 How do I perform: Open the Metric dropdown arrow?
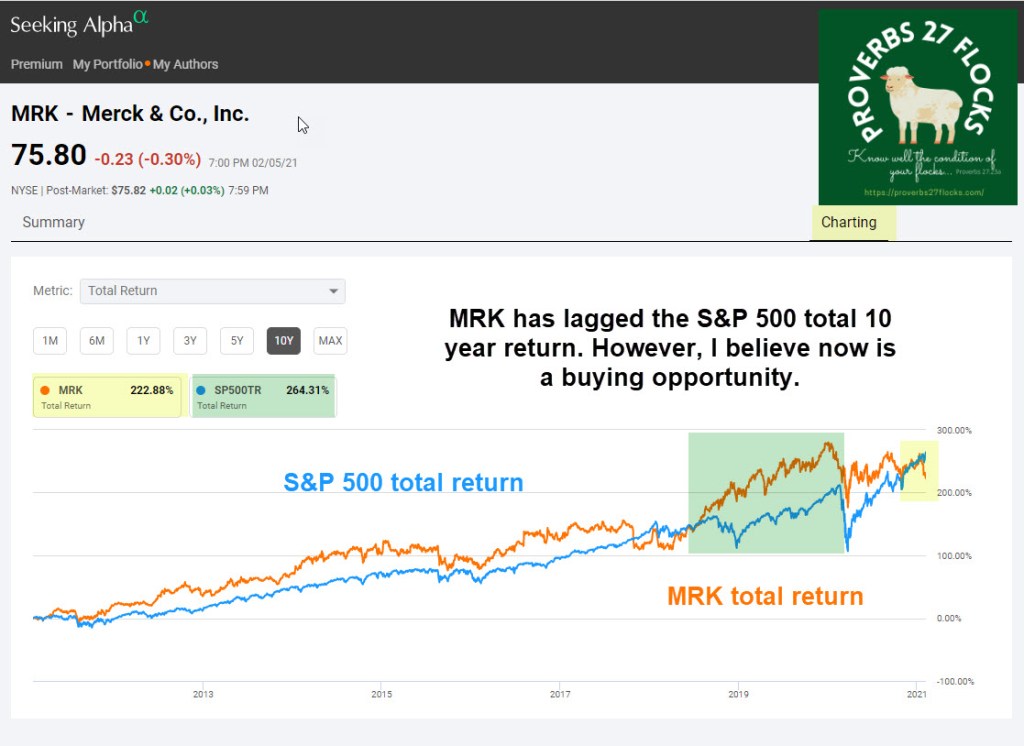(333, 291)
